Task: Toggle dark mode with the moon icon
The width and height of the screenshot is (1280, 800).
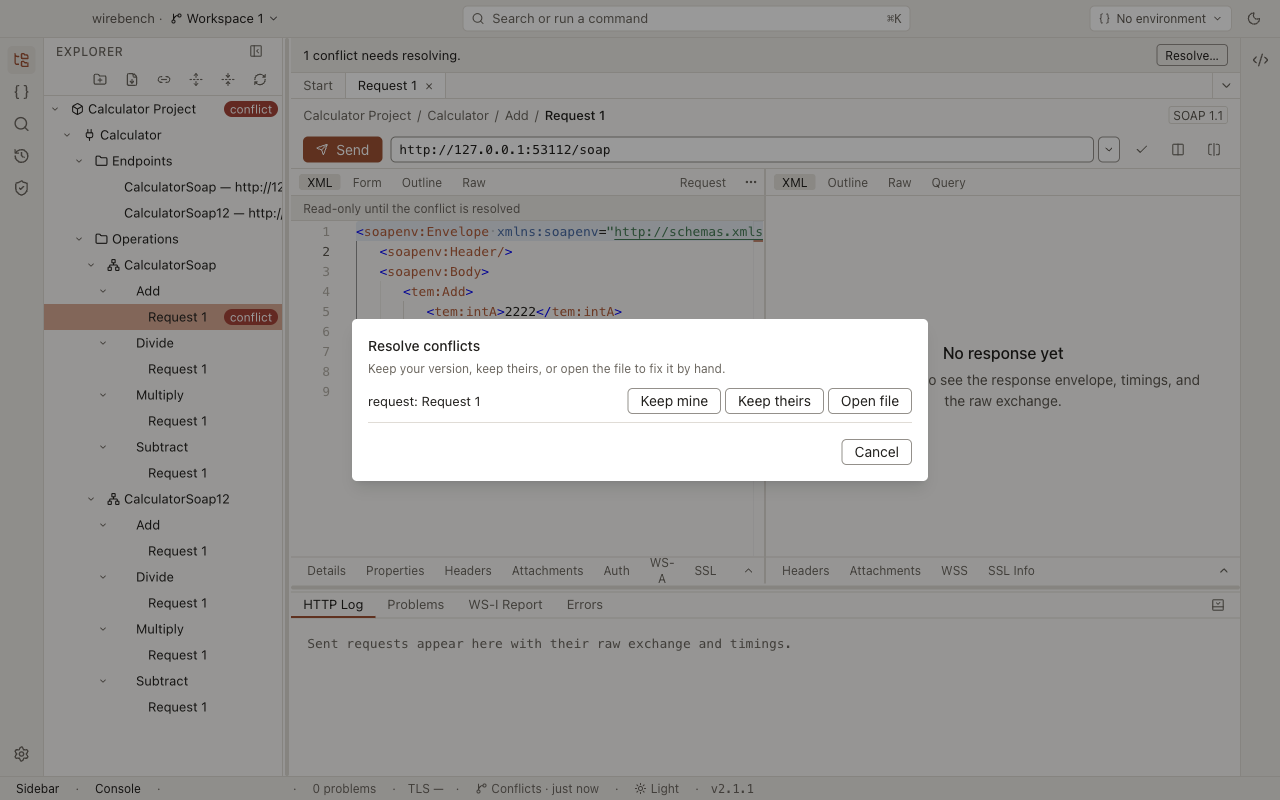Action: point(1254,18)
